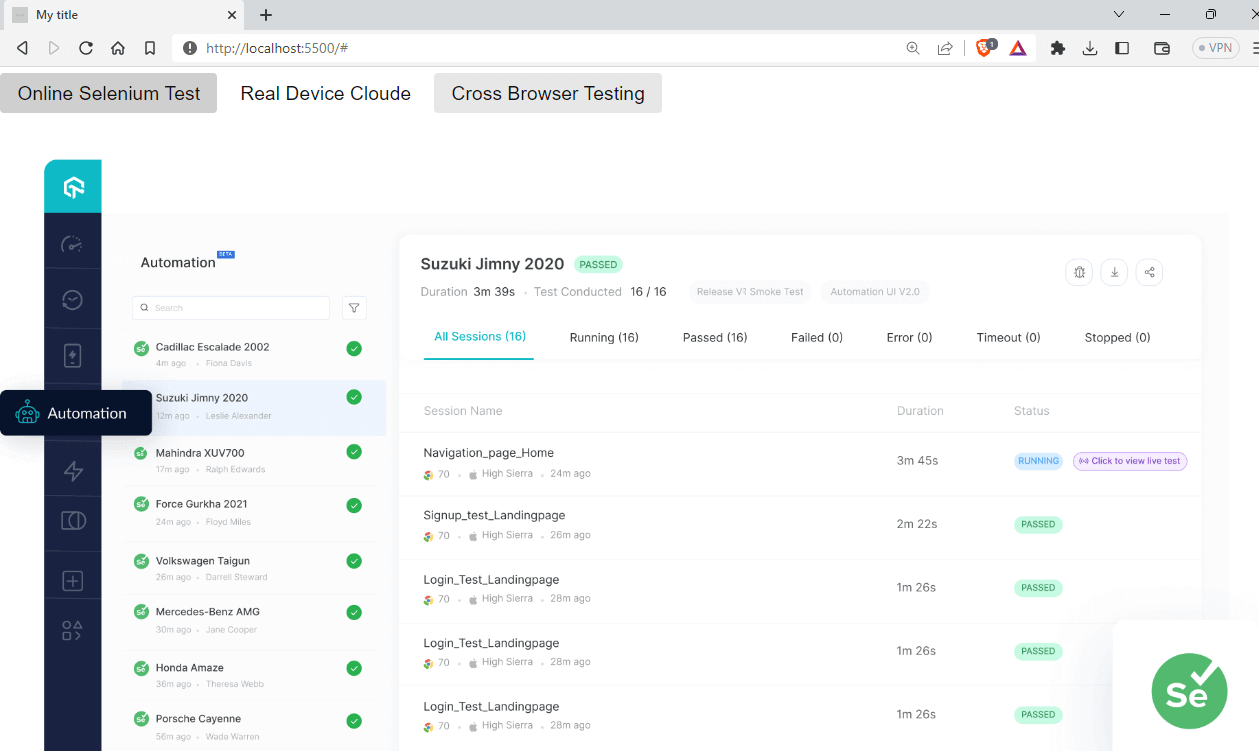Click the lightning bolt icon in the sidebar

(x=72, y=470)
